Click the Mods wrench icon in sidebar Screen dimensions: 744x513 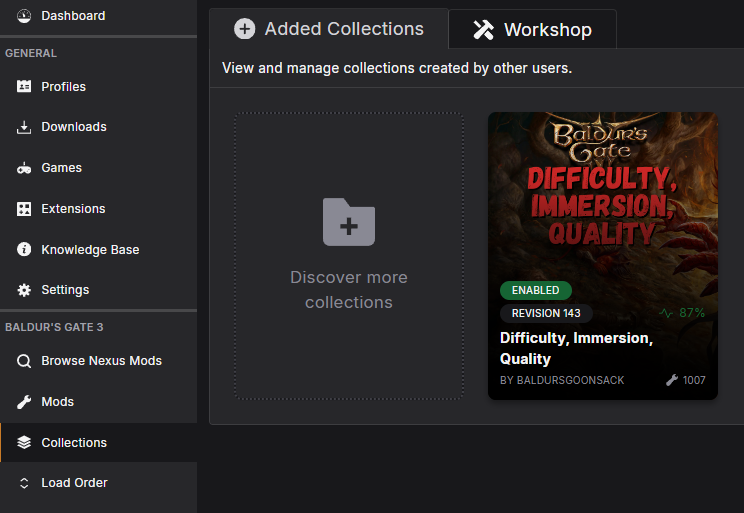pyautogui.click(x=24, y=402)
